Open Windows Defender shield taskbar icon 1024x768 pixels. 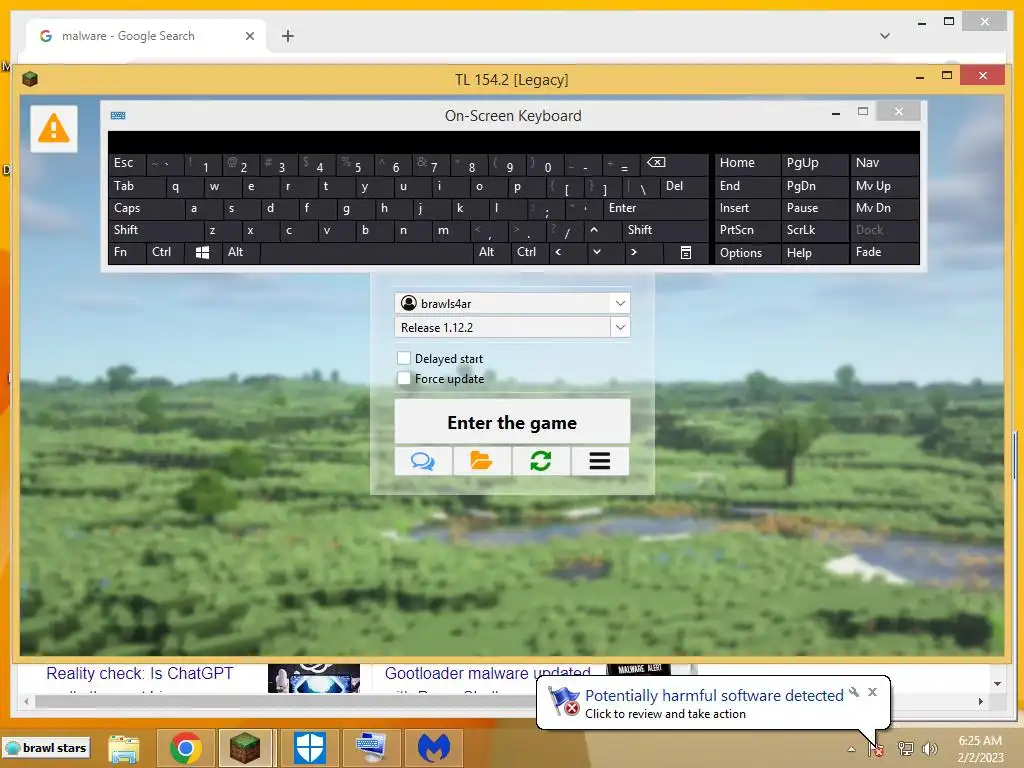tap(309, 748)
